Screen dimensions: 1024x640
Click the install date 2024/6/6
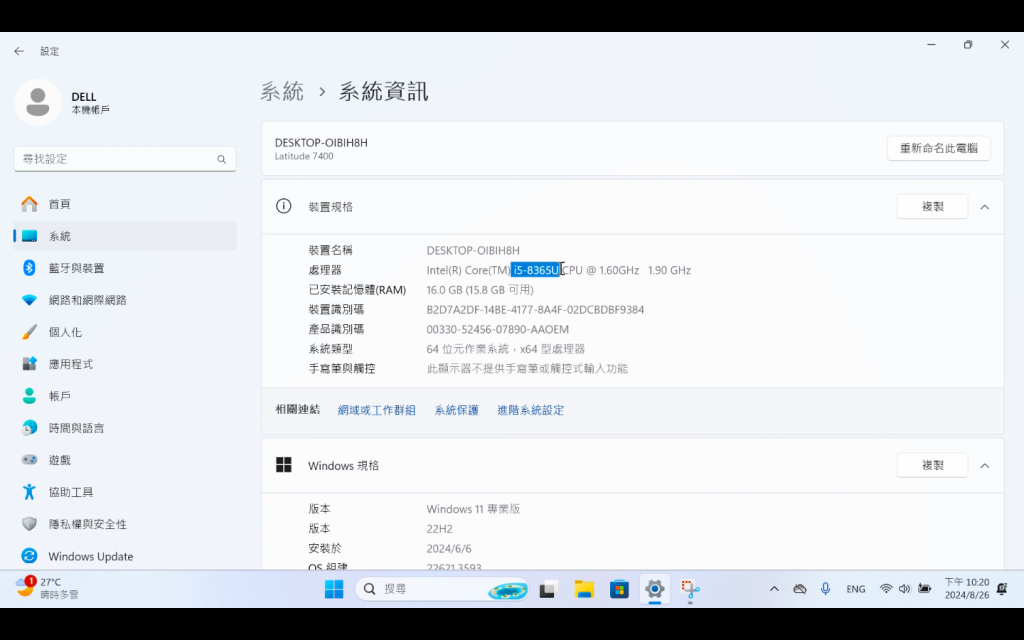449,548
